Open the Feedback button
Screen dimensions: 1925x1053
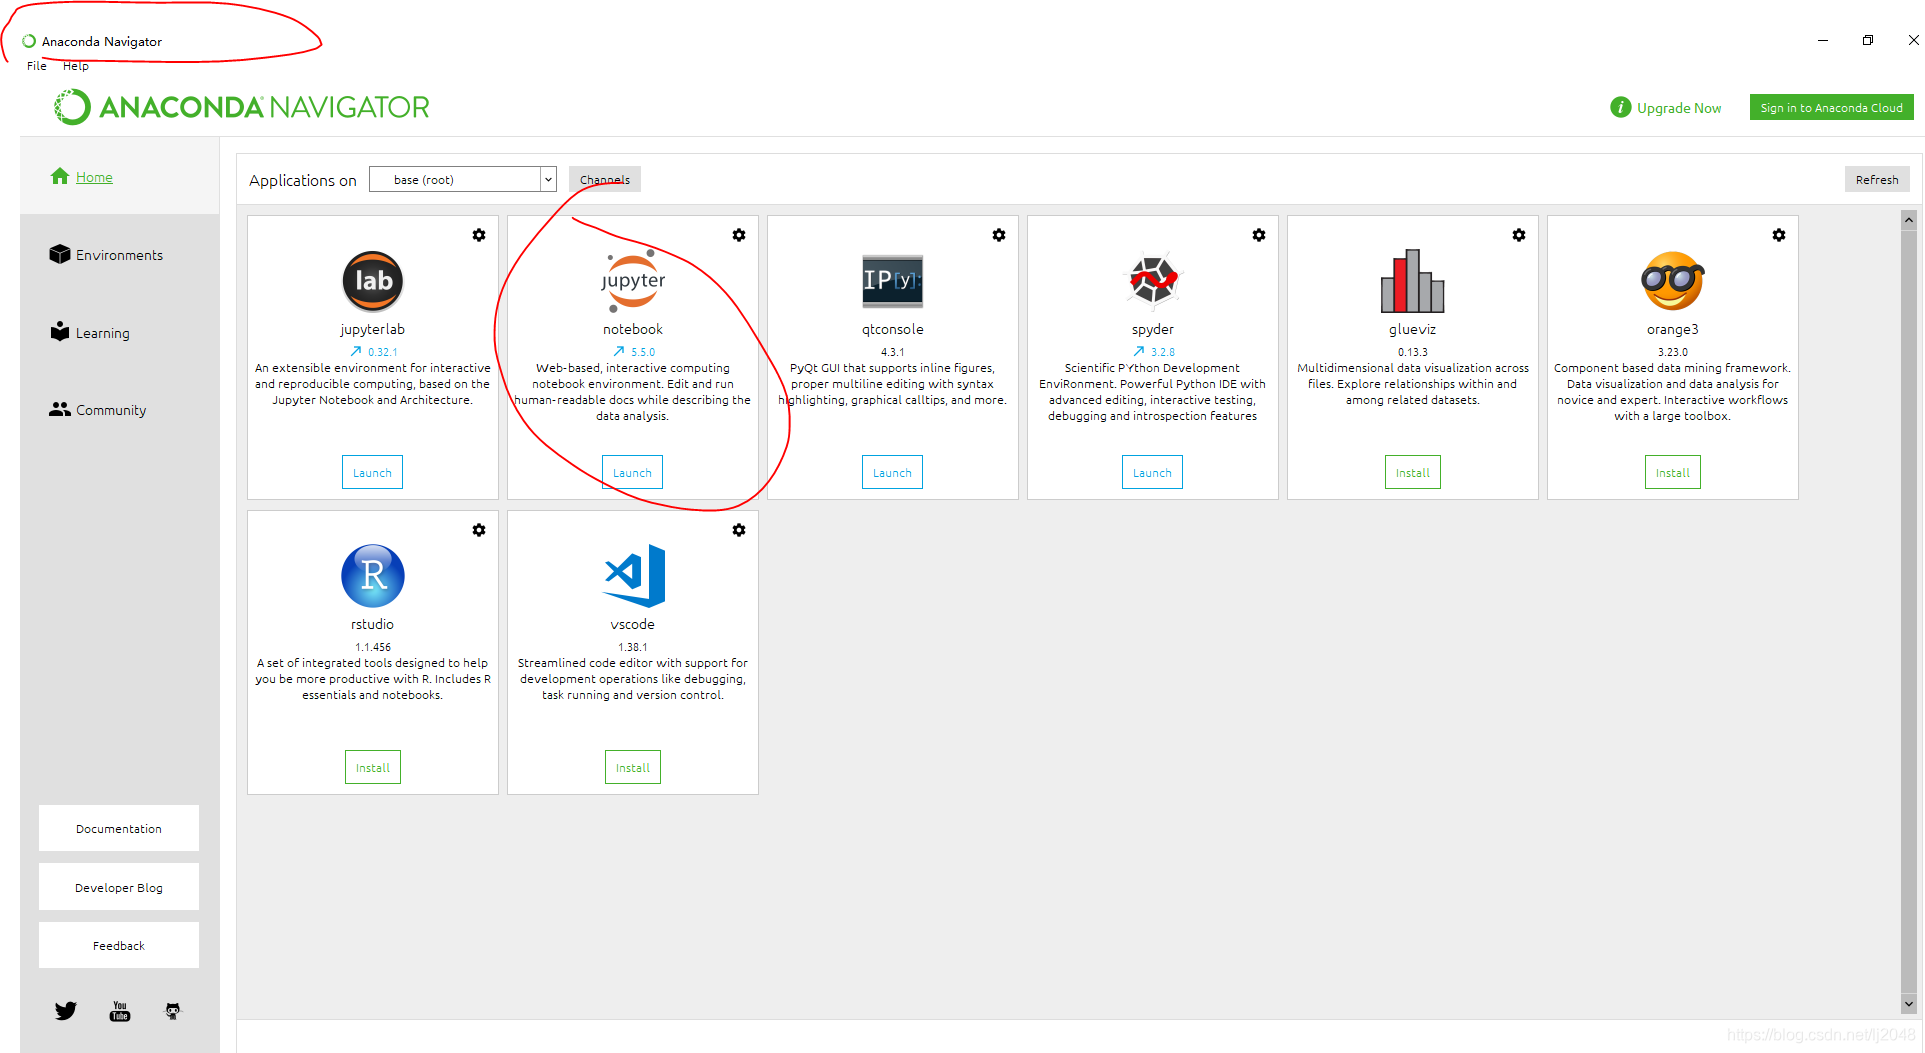tap(119, 946)
